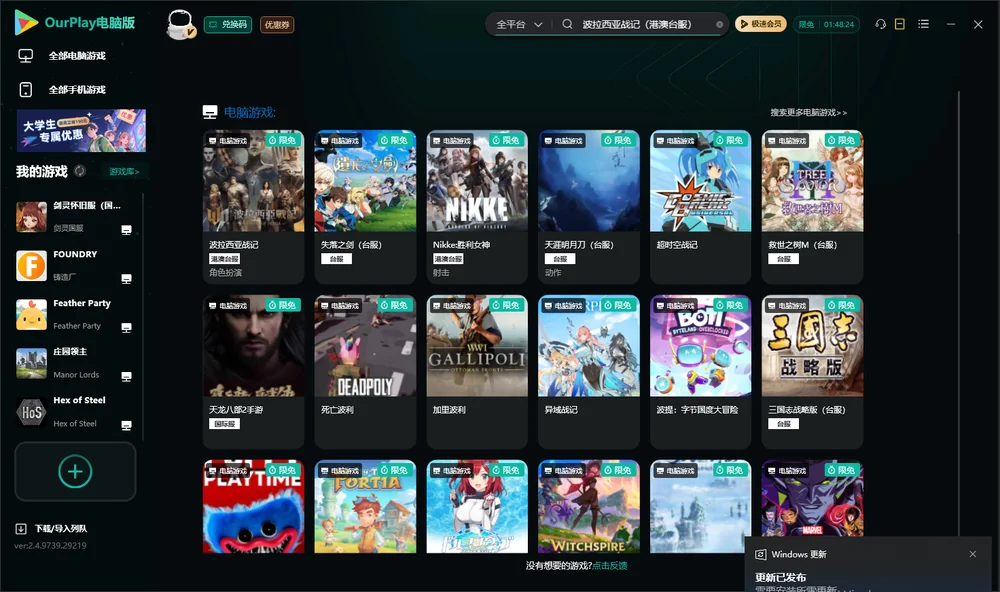The image size is (1000, 592).
Task: Click the PC icon on the Manor Lords row
Action: [126, 376]
